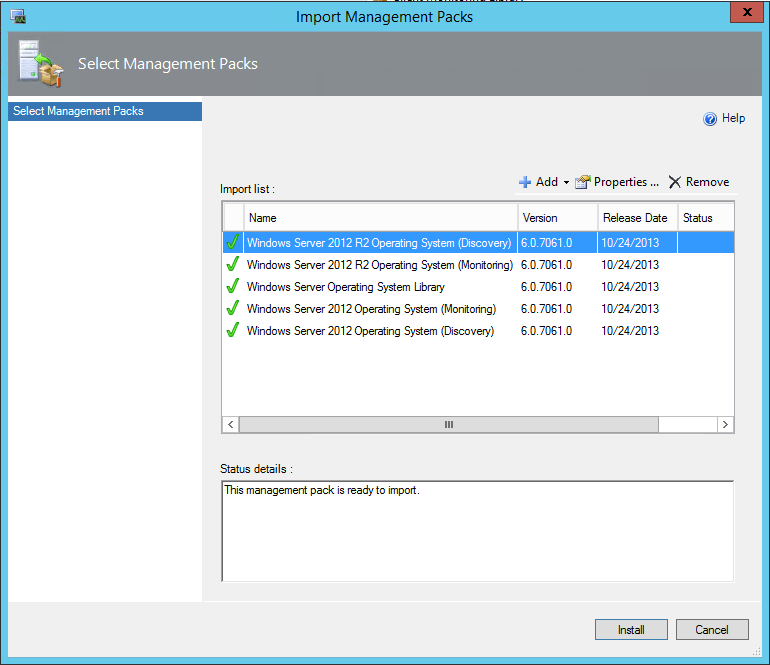Click the Properties toolbar icon
Screen dimensions: 770x665
pos(582,182)
